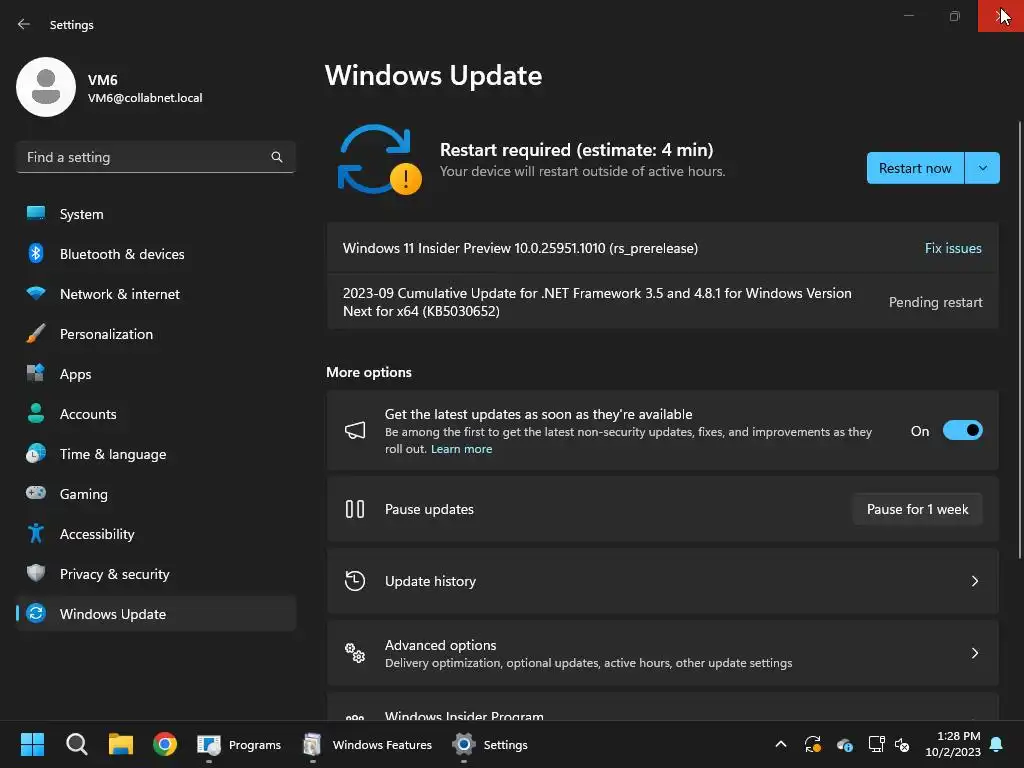Open Advanced options chevron
The height and width of the screenshot is (768, 1024).
974,653
